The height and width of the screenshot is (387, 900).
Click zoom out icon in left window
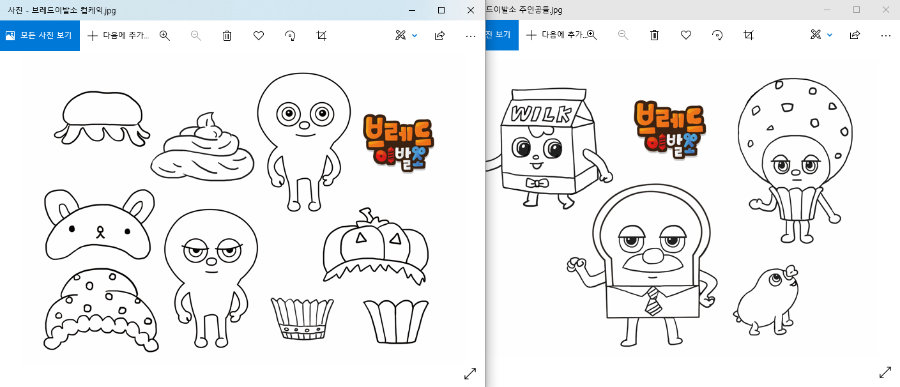pos(196,36)
